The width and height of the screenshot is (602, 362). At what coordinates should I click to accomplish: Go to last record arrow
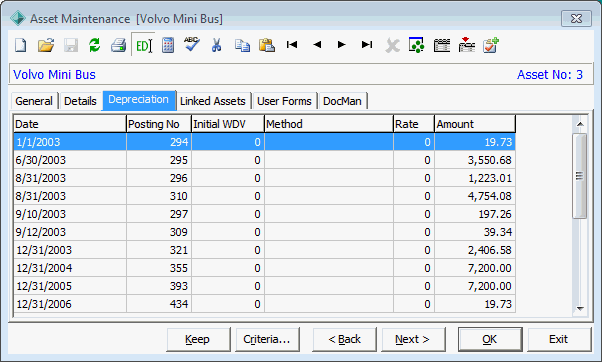tap(367, 45)
